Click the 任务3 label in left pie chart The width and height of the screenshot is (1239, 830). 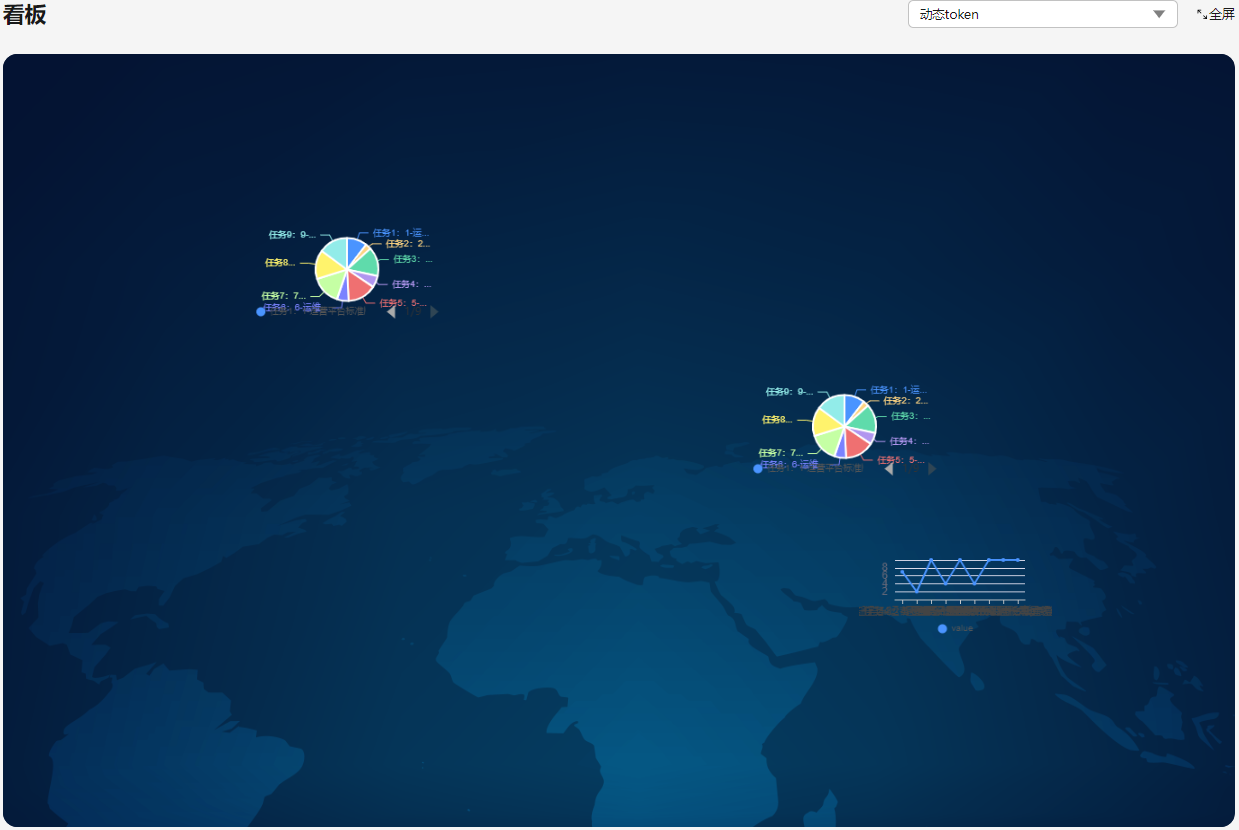(x=411, y=259)
